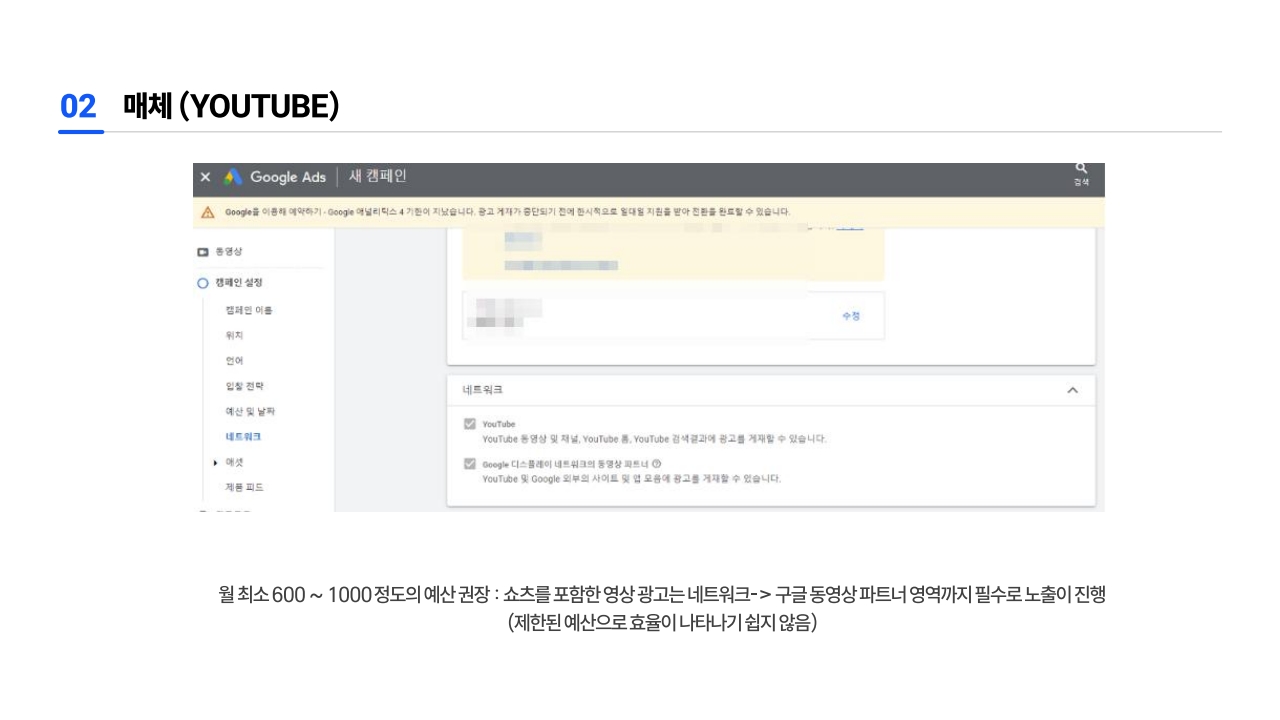
Task: Close the new campaign editor with X
Action: (205, 177)
